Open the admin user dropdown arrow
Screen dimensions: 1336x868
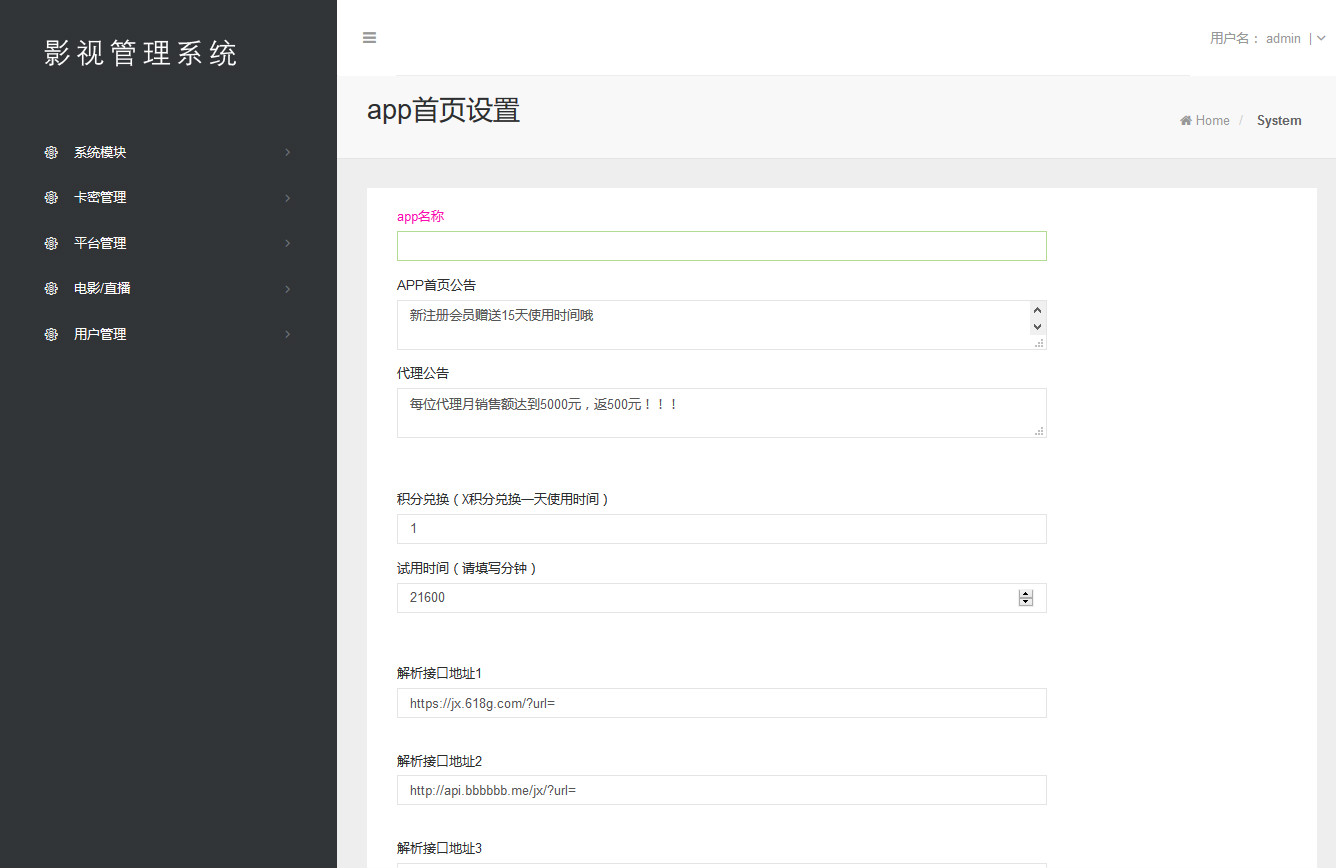click(1321, 39)
